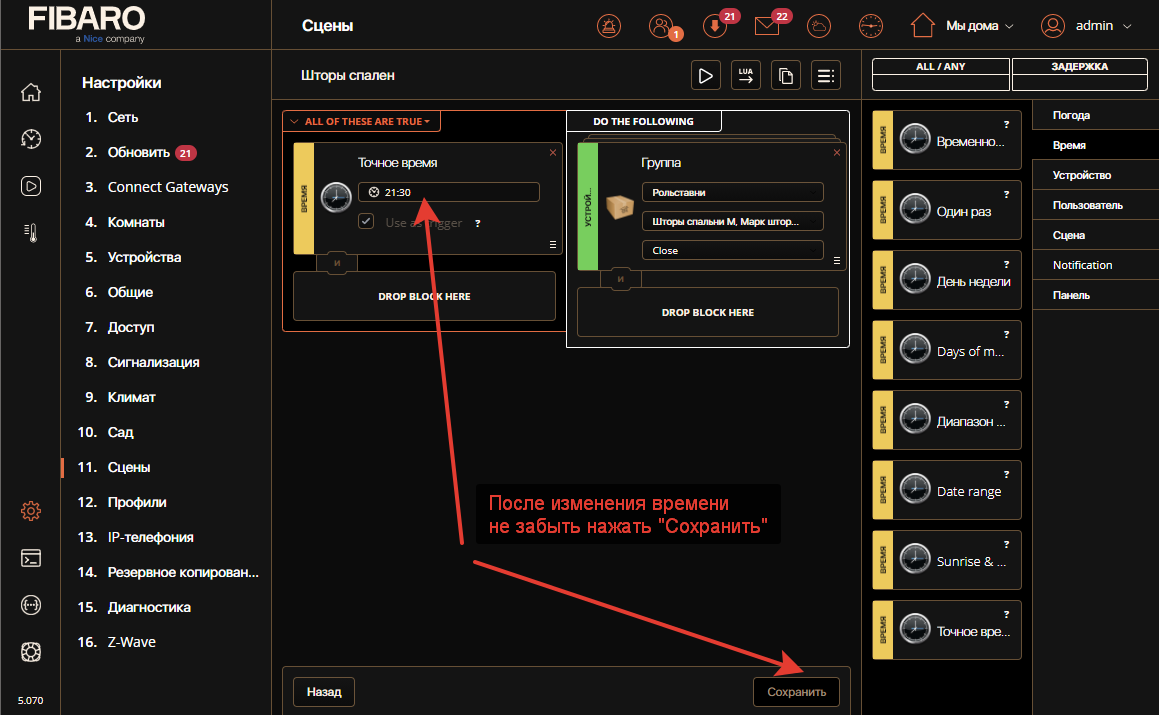The image size is (1159, 715).
Task: Run the scene with the play button
Action: pos(706,75)
